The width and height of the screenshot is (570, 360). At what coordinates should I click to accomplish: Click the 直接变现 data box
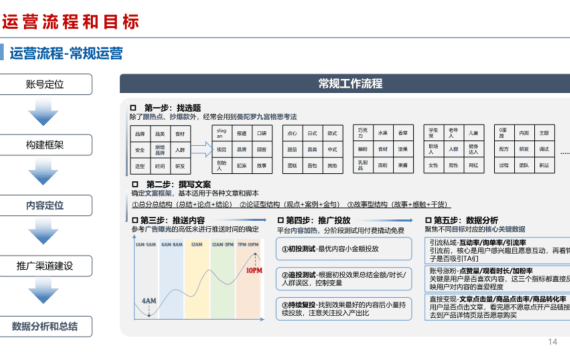point(497,307)
